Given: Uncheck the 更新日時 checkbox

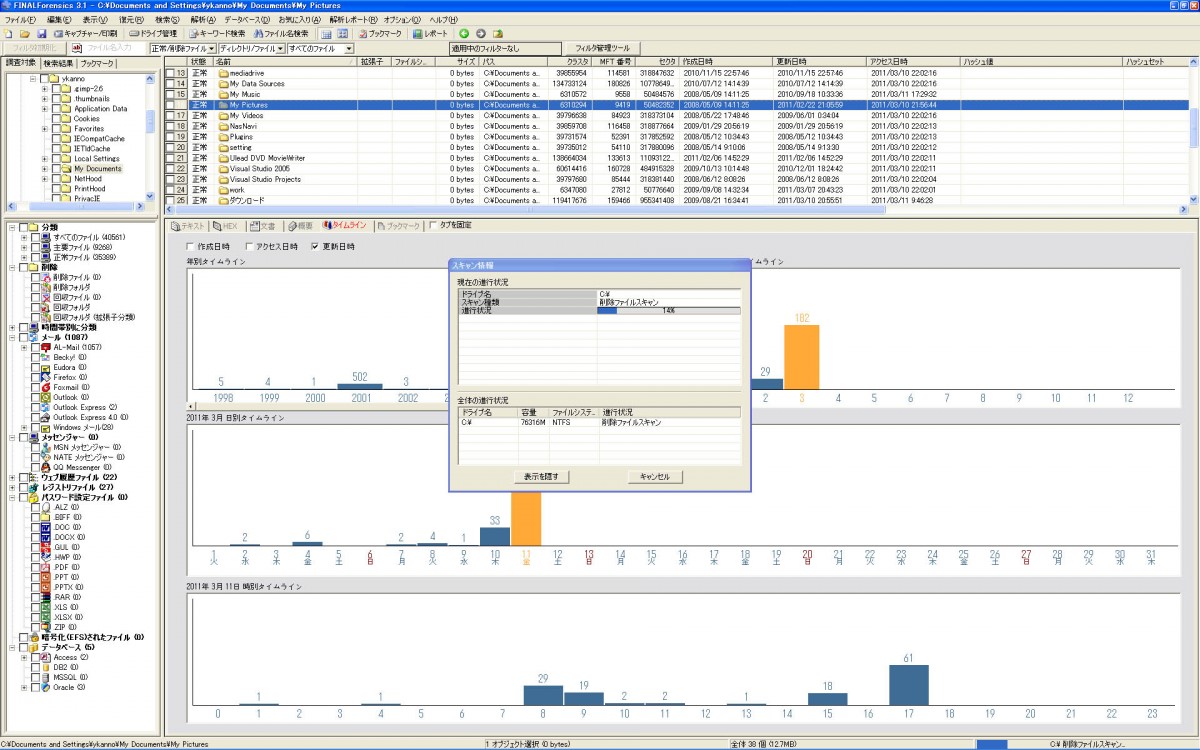Looking at the screenshot, I should click(315, 246).
